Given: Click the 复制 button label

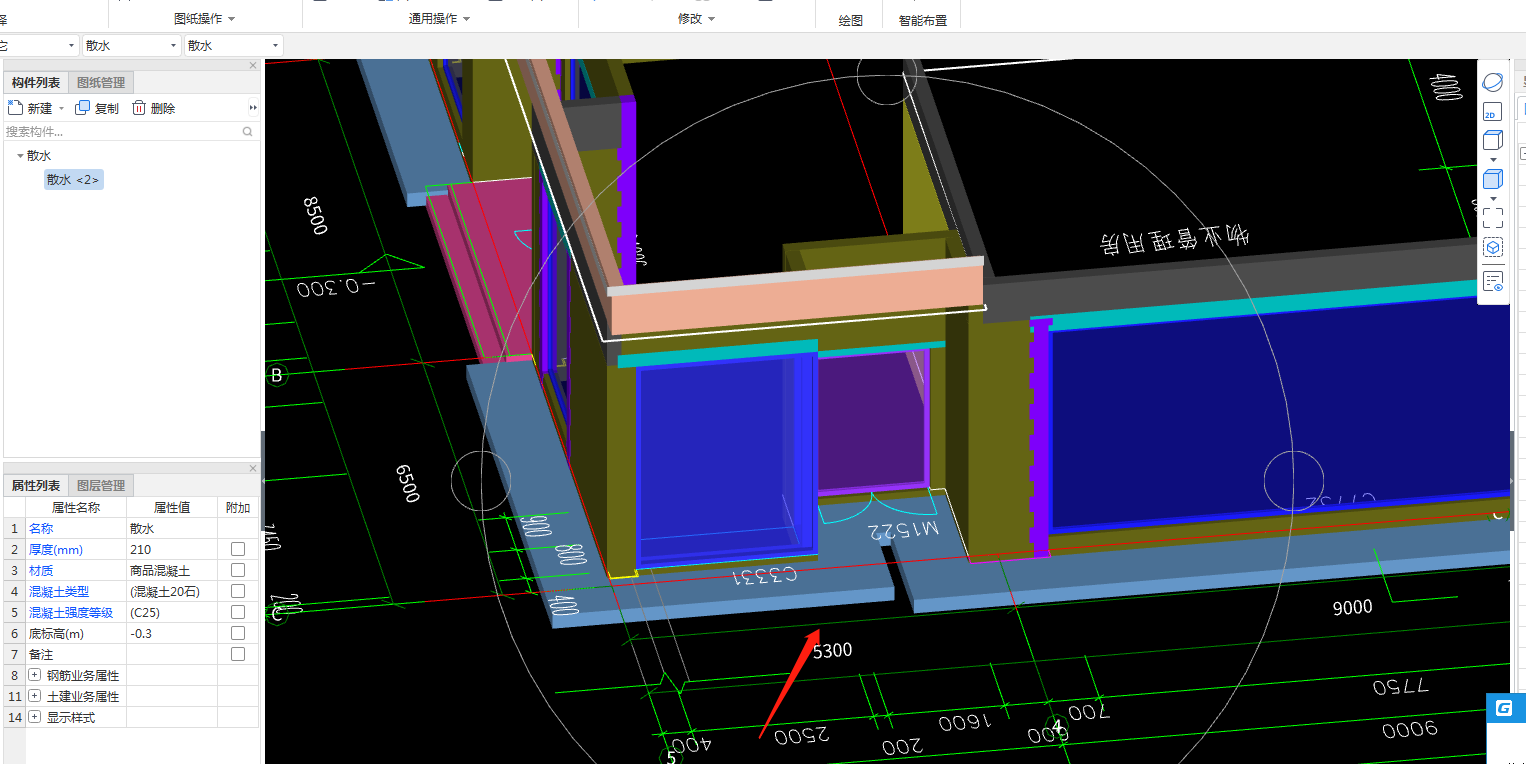Looking at the screenshot, I should coord(107,108).
